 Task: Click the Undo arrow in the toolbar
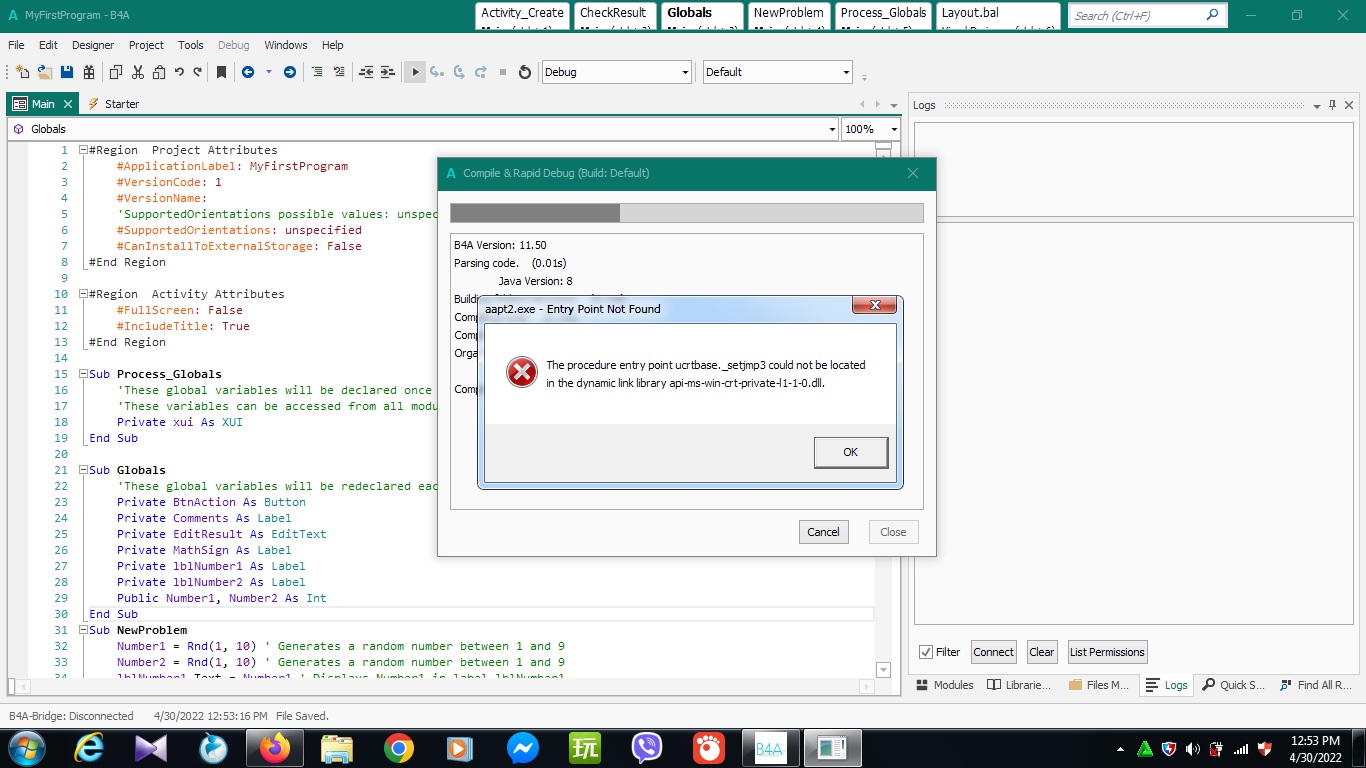179,72
